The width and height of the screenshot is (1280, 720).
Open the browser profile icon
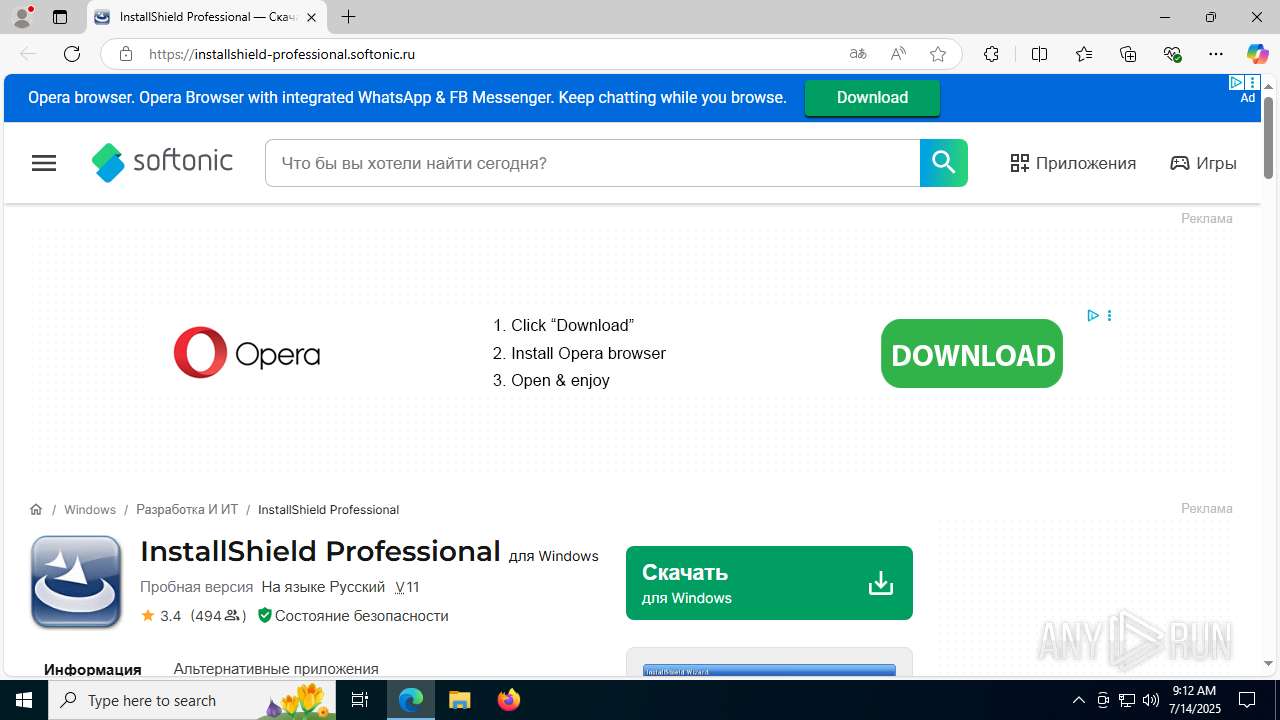22,17
